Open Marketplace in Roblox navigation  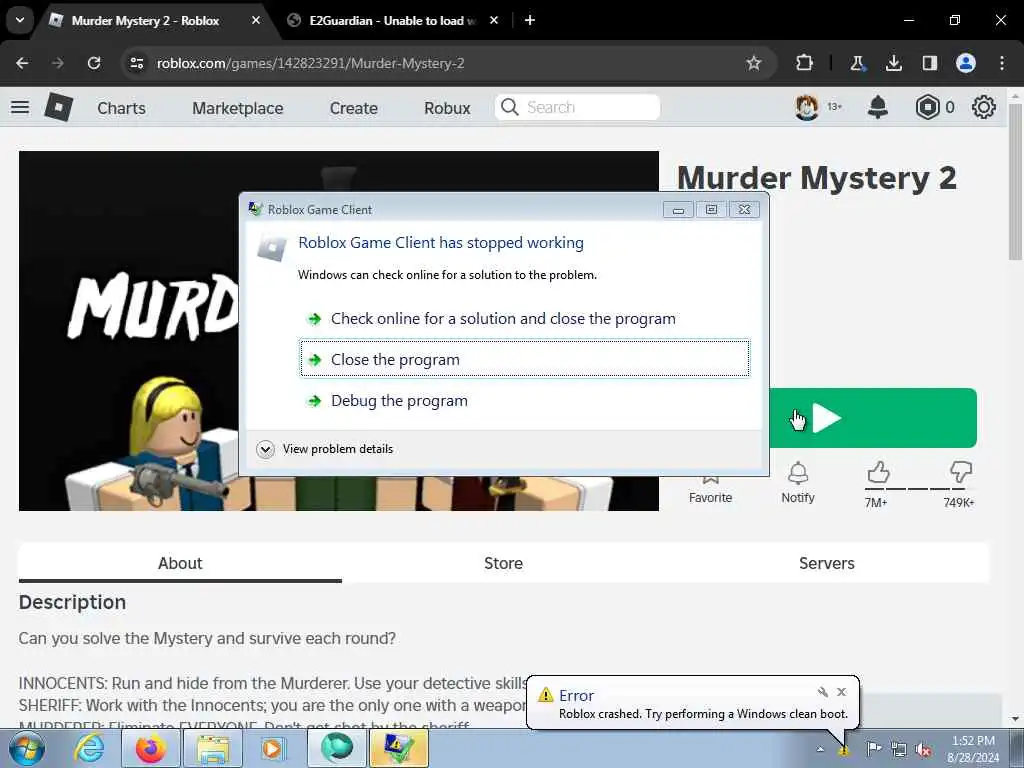point(238,108)
